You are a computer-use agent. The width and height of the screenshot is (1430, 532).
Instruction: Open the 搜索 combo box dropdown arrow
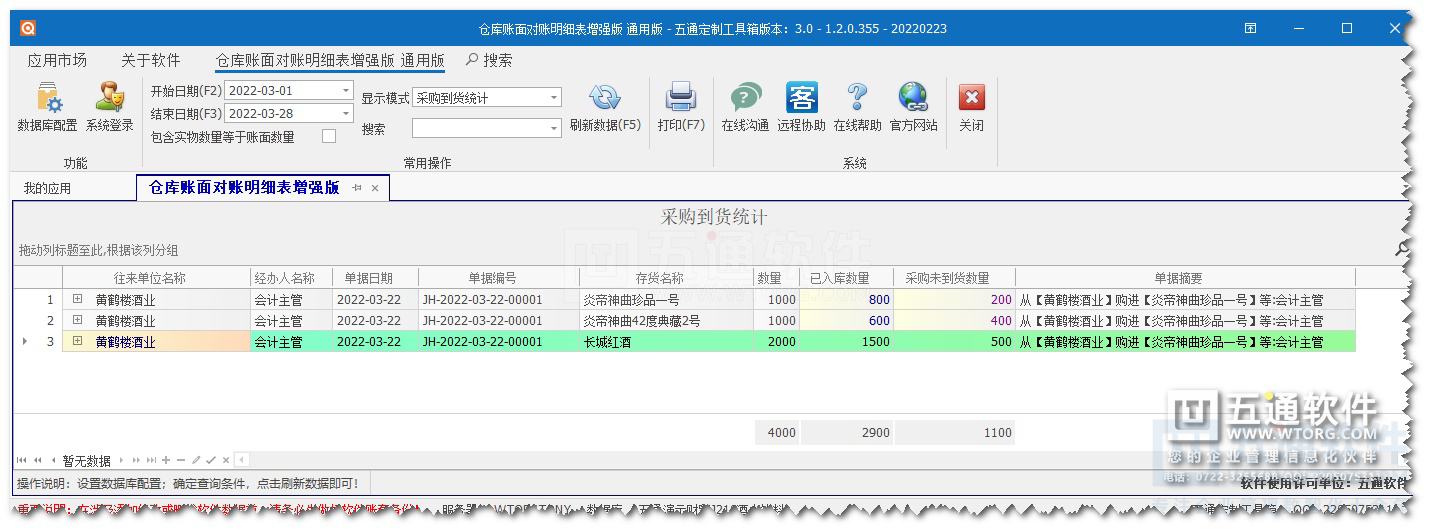click(554, 128)
